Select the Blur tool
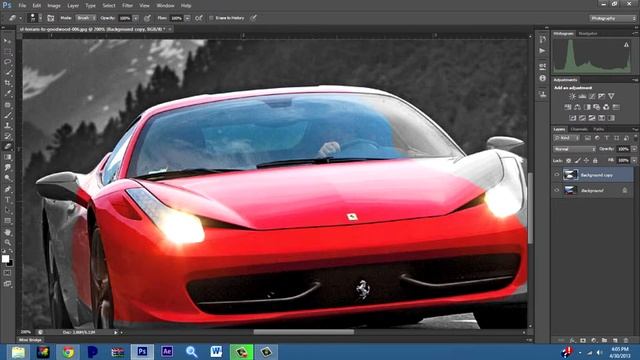Image resolution: width=640 pixels, height=360 pixels. click(x=7, y=168)
